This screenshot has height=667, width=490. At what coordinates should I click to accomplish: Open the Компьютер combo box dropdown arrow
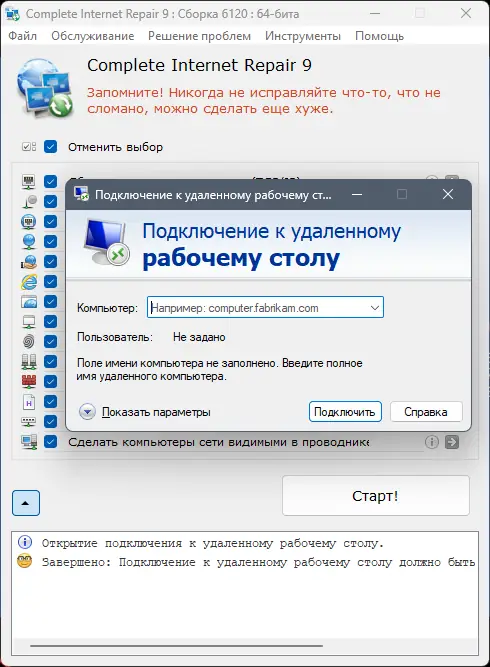pos(375,308)
